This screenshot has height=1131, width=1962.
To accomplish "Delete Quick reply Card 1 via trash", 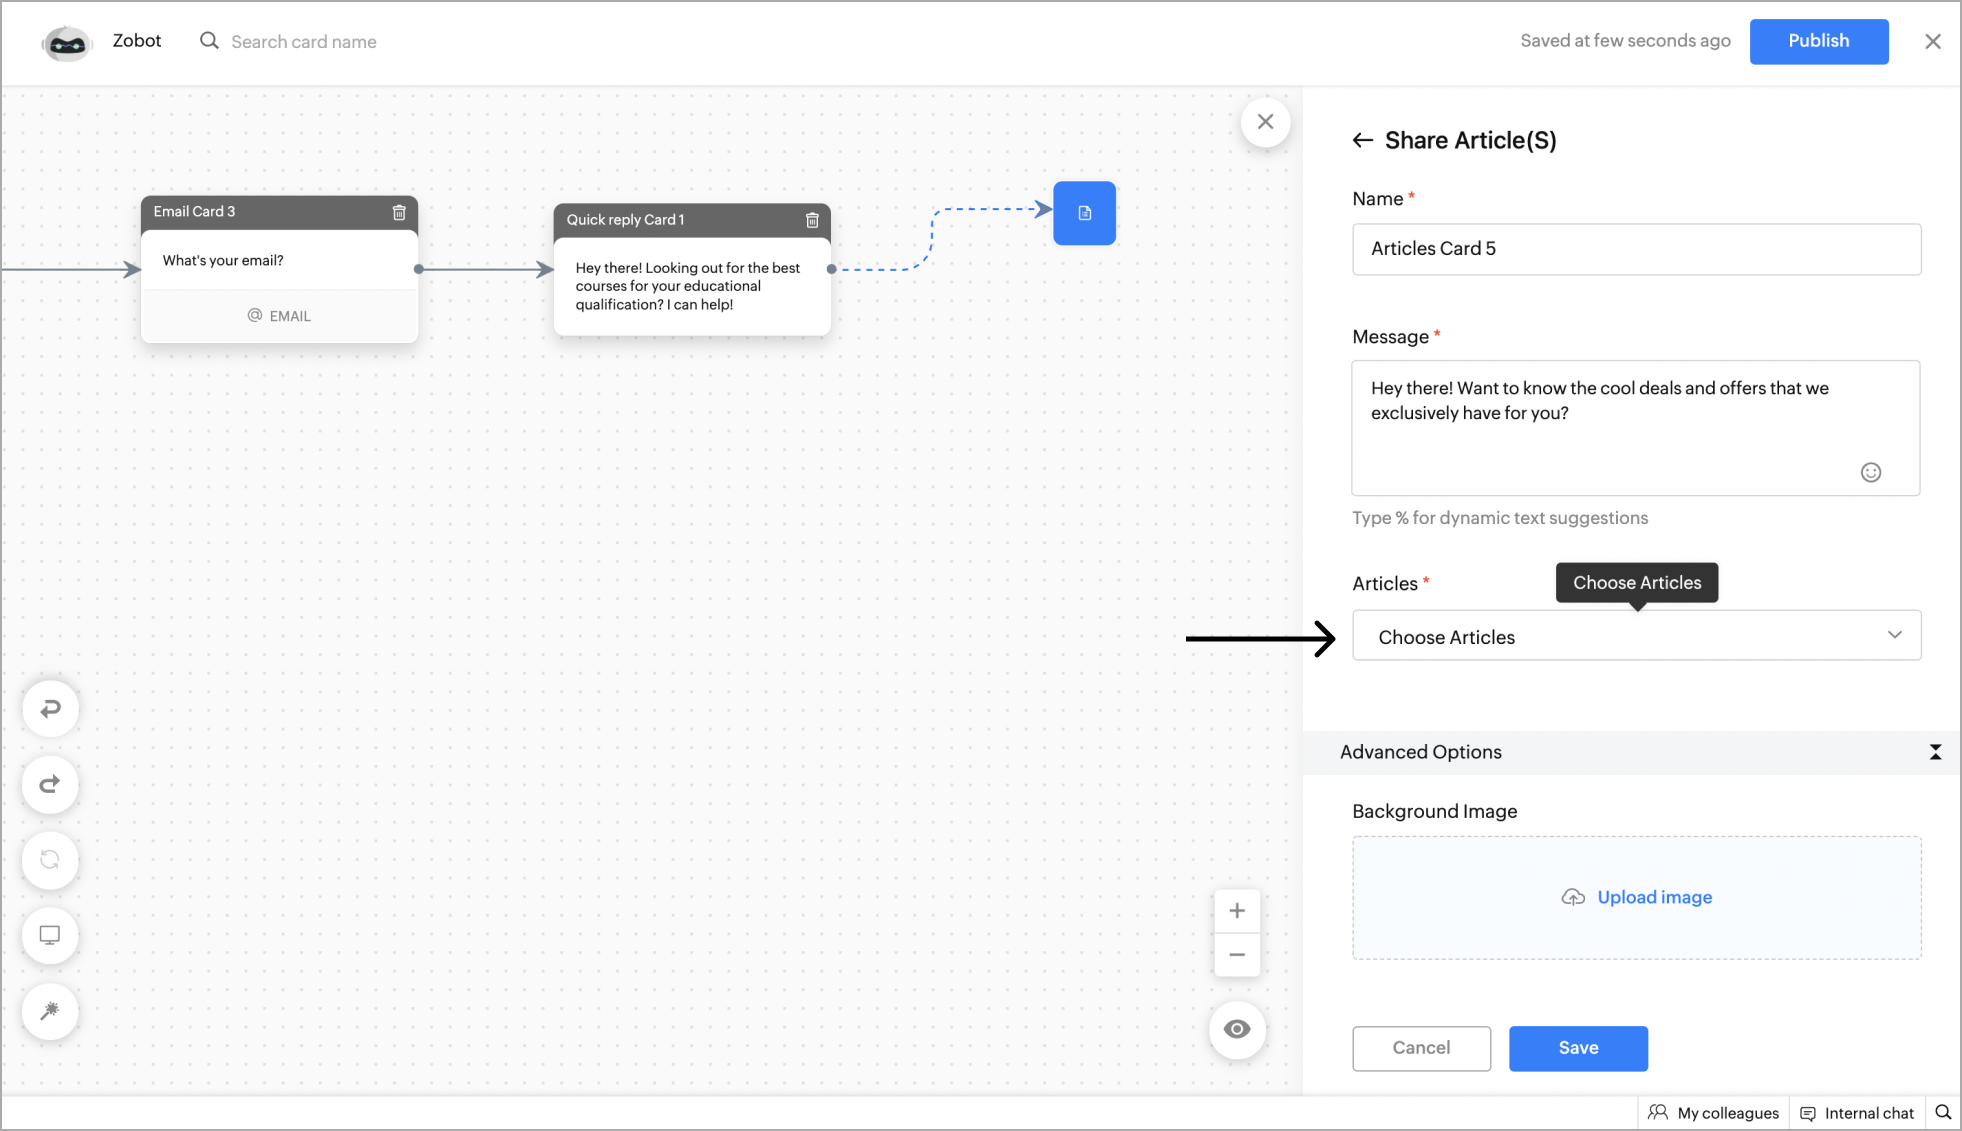I will click(812, 220).
